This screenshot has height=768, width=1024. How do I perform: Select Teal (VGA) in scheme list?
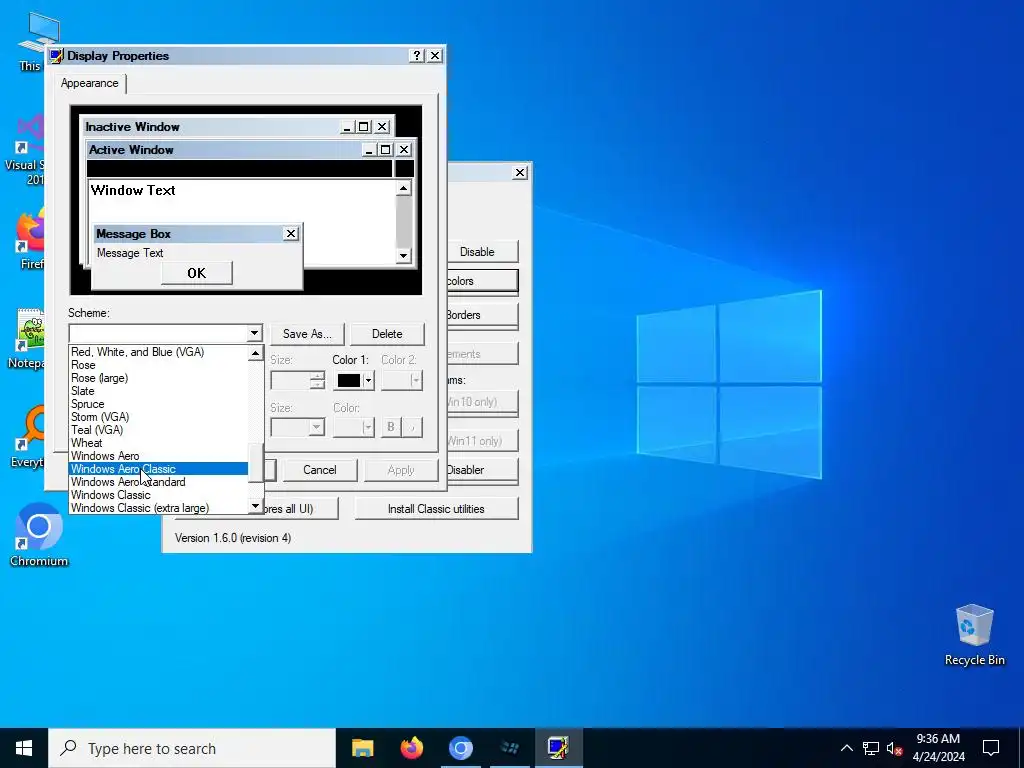coord(158,430)
